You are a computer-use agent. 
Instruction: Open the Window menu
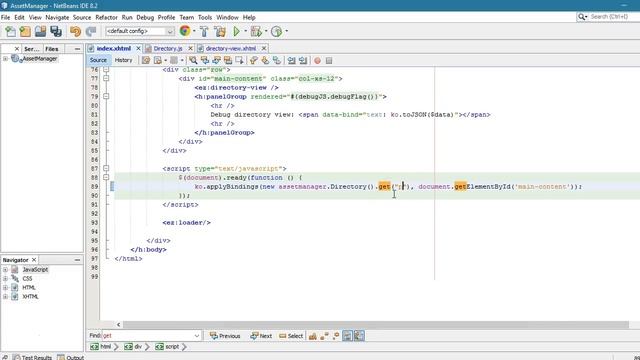(227, 18)
